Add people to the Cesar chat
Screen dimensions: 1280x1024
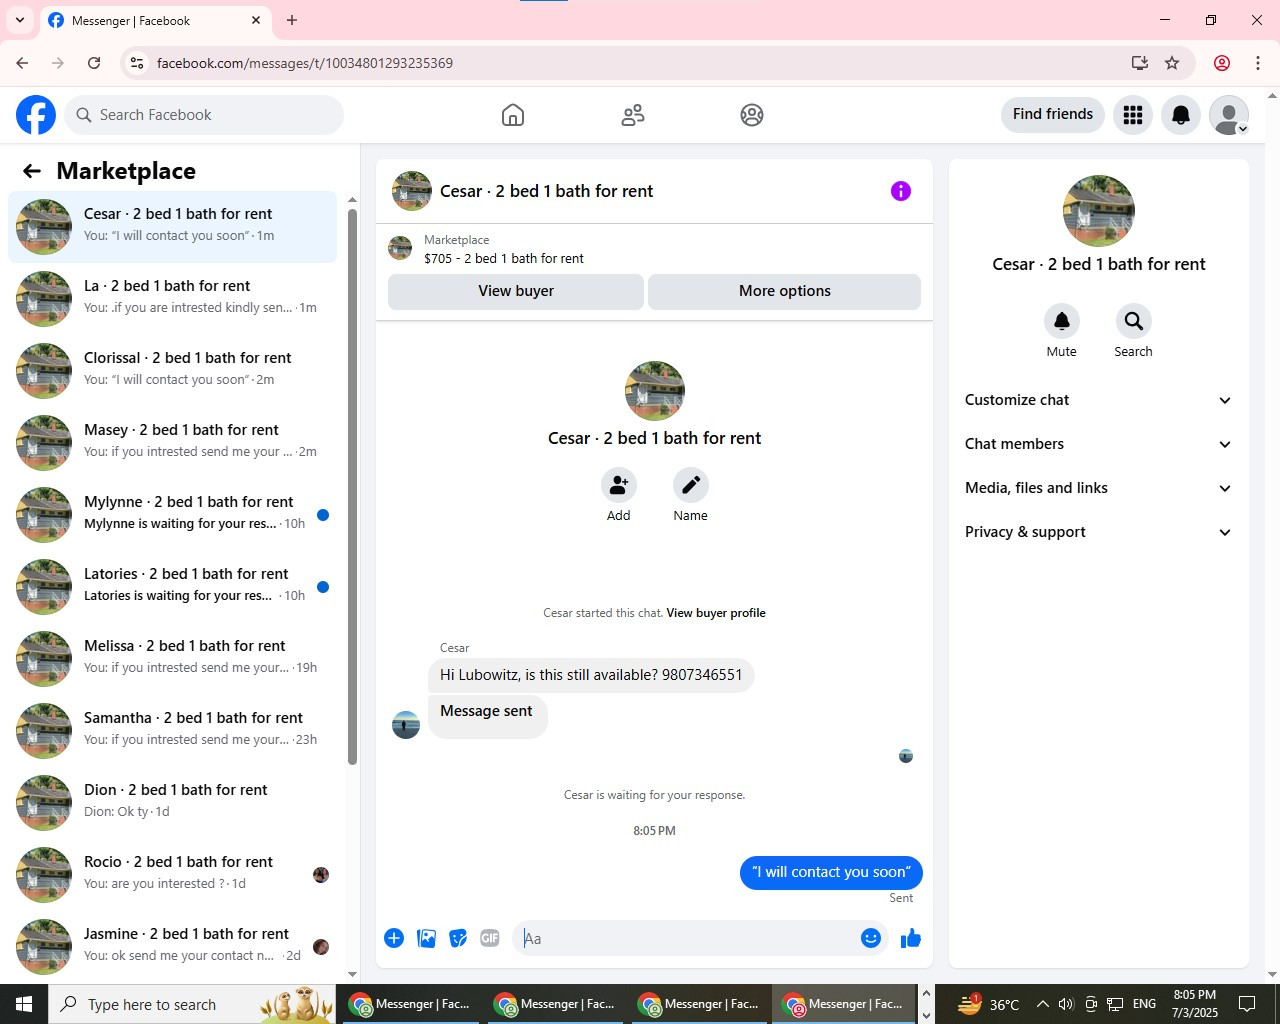(x=619, y=485)
